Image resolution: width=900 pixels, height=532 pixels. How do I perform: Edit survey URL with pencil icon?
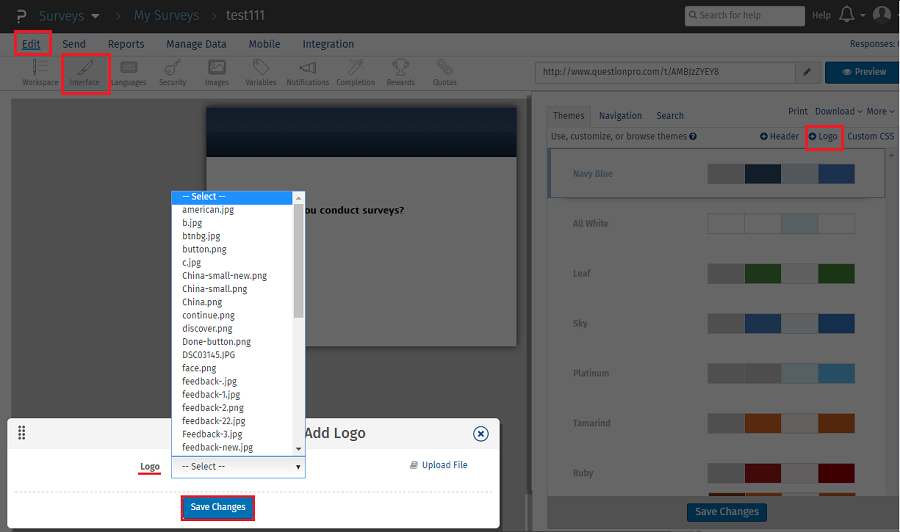tap(807, 72)
